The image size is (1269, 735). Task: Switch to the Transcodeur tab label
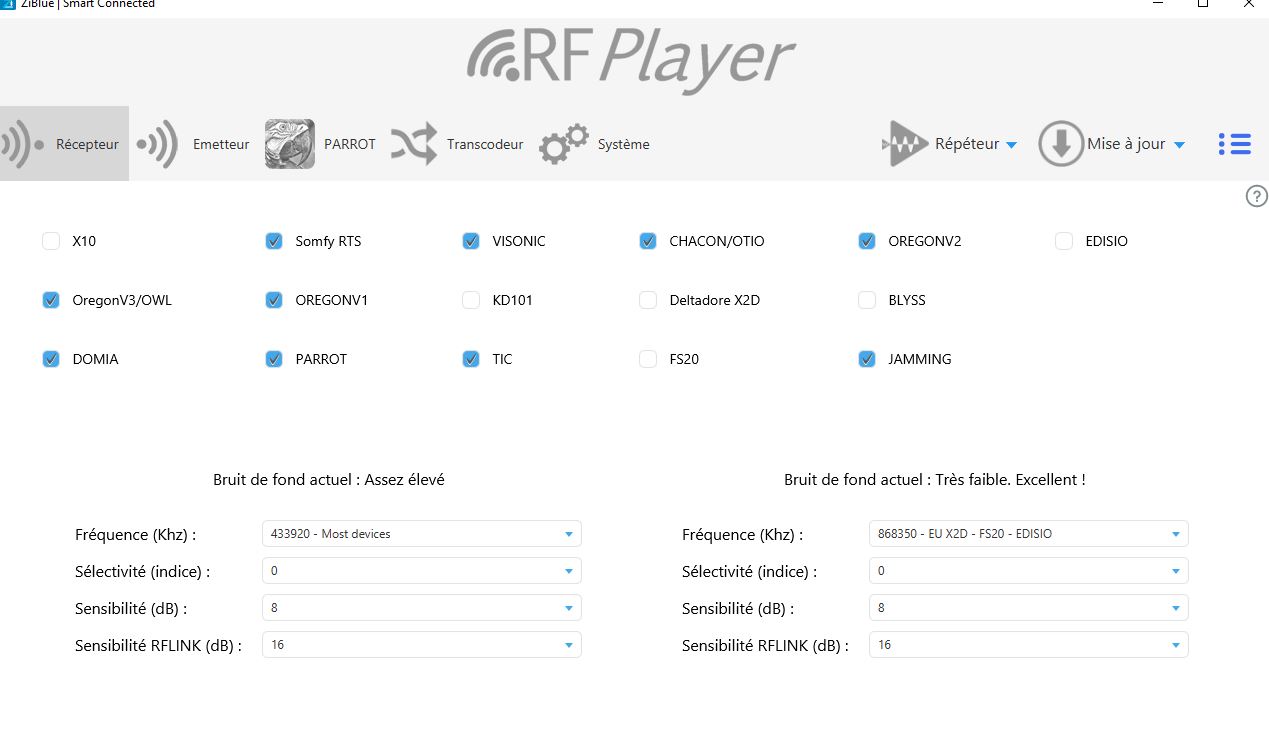pyautogui.click(x=485, y=144)
